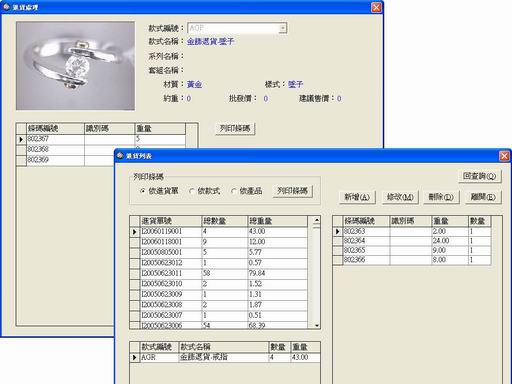The image size is (512, 384).
Task: Click the 金飾退貨-戒指 style name cell
Action: click(x=223, y=357)
